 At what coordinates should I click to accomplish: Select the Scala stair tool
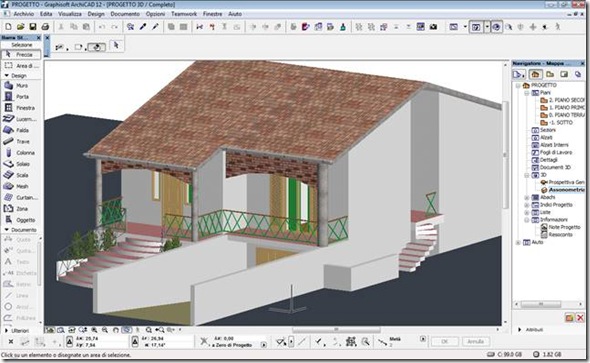[21, 175]
